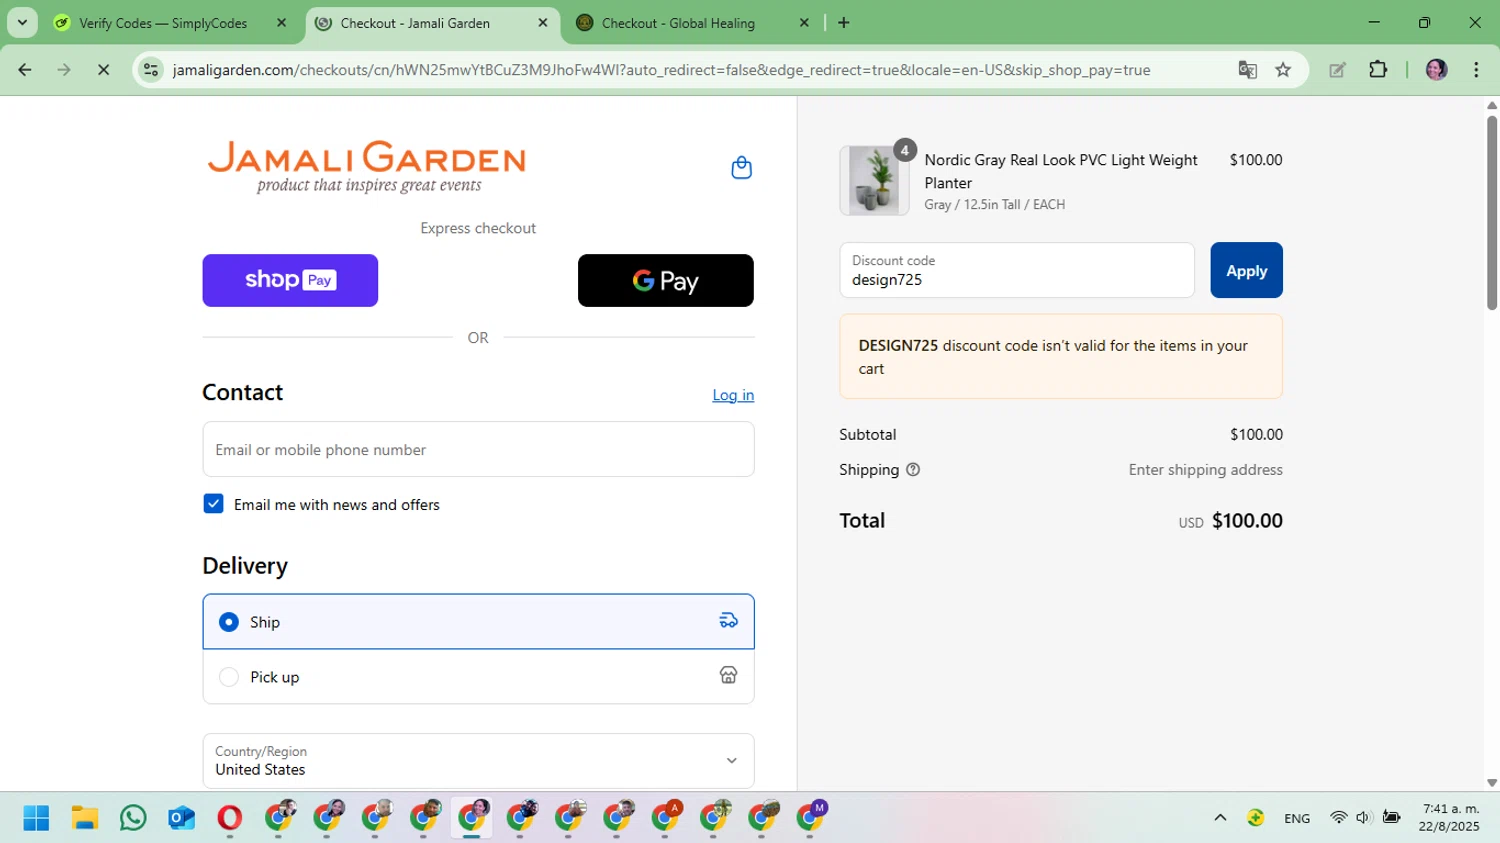Viewport: 1500px width, 843px height.
Task: Switch to Checkout Global Healing tab
Action: pyautogui.click(x=678, y=23)
